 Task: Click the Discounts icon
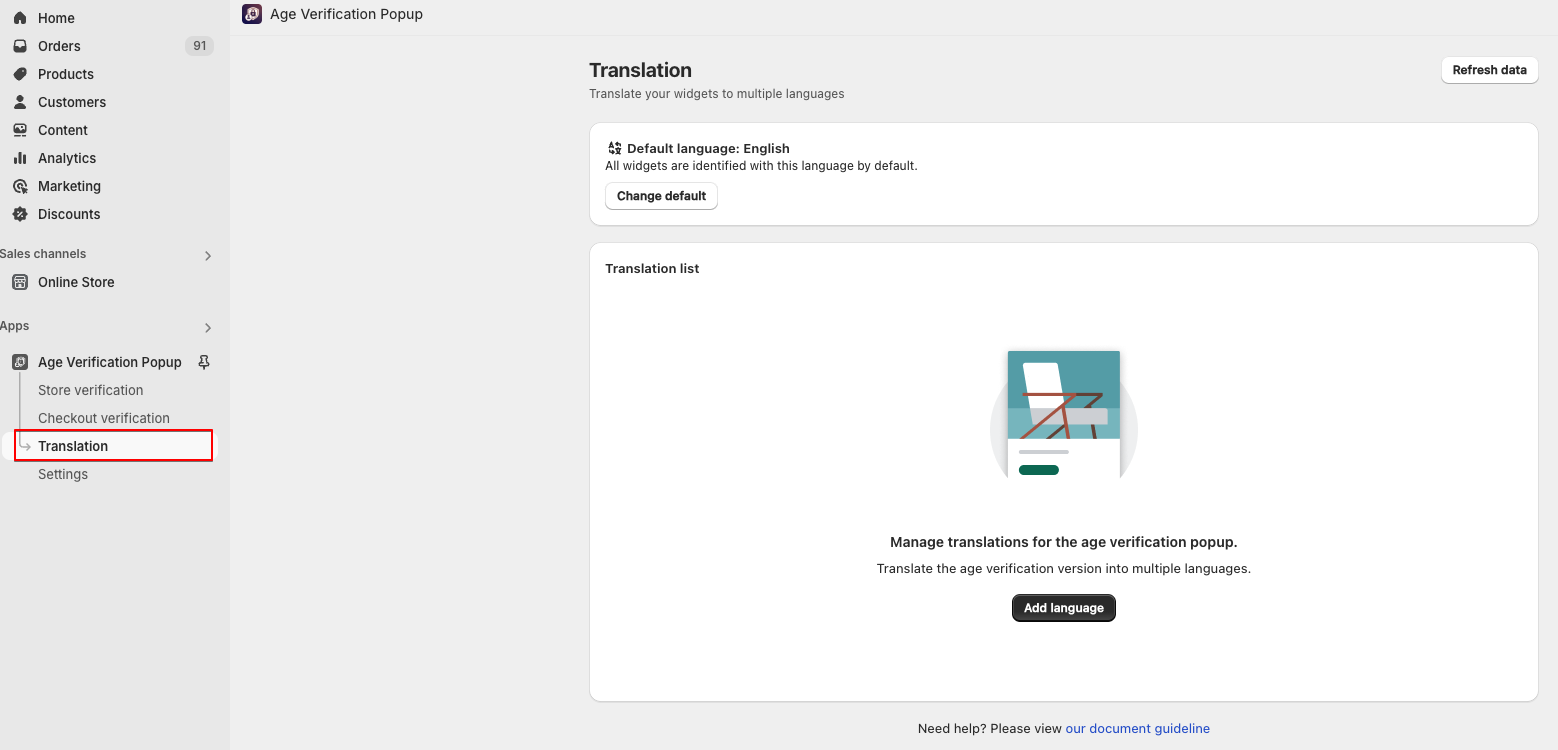20,214
